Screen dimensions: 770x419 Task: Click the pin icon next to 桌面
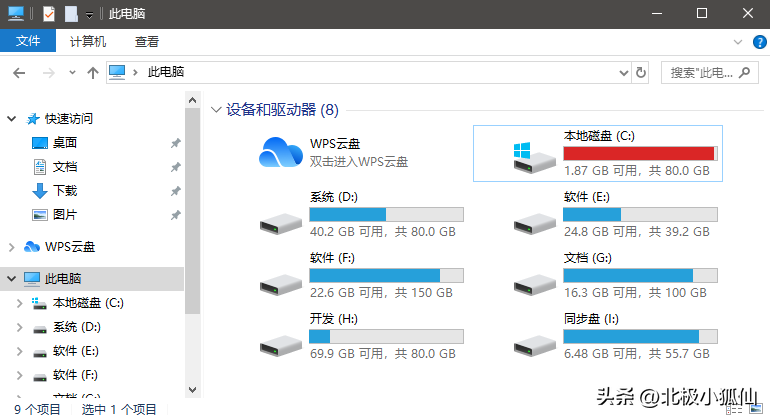coord(175,143)
